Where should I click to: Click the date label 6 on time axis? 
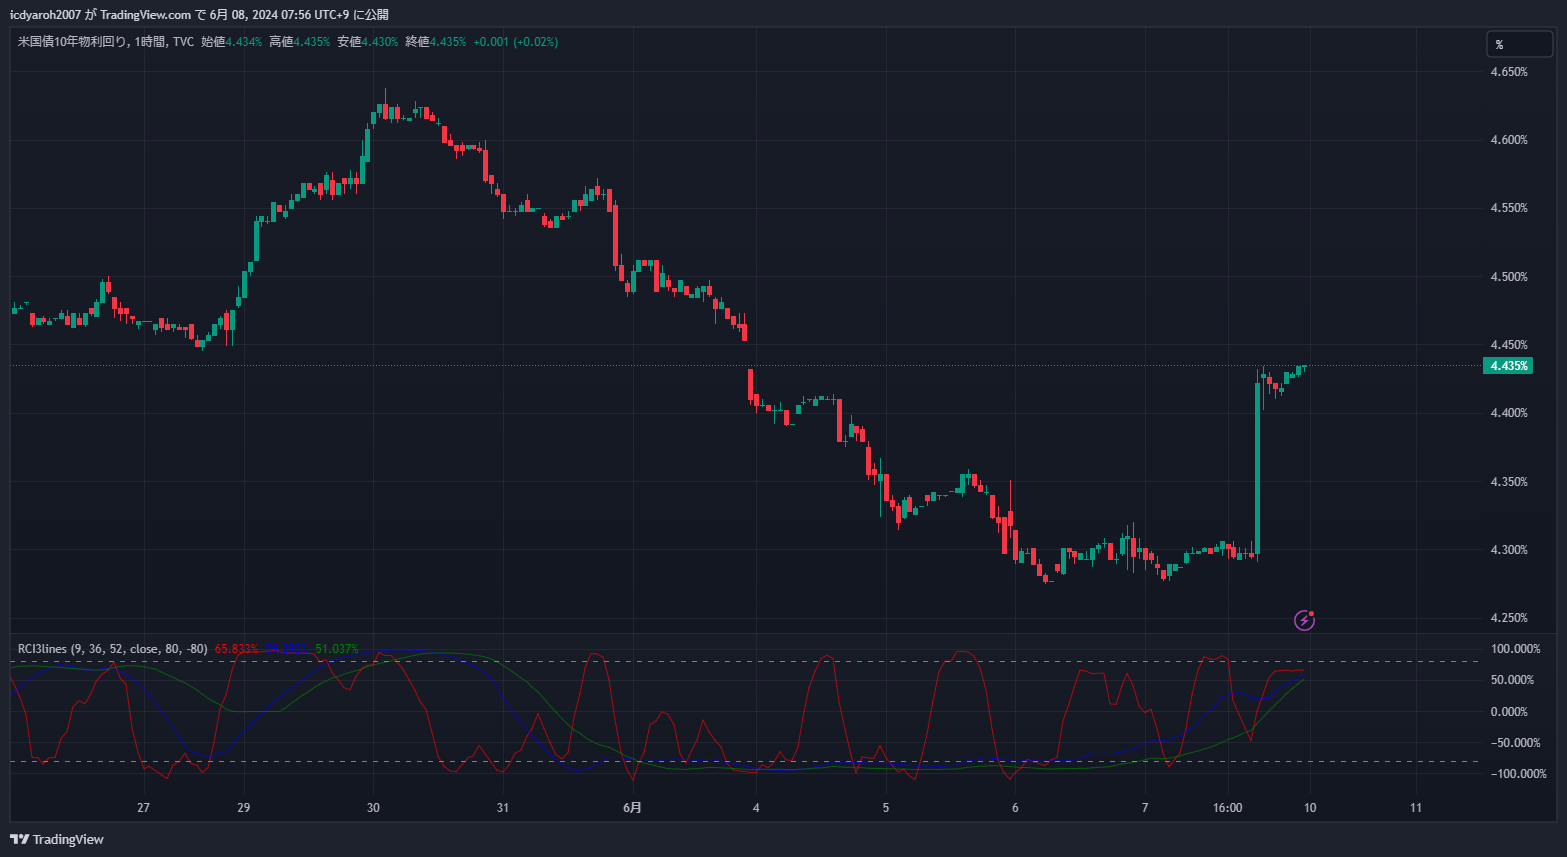click(1015, 808)
